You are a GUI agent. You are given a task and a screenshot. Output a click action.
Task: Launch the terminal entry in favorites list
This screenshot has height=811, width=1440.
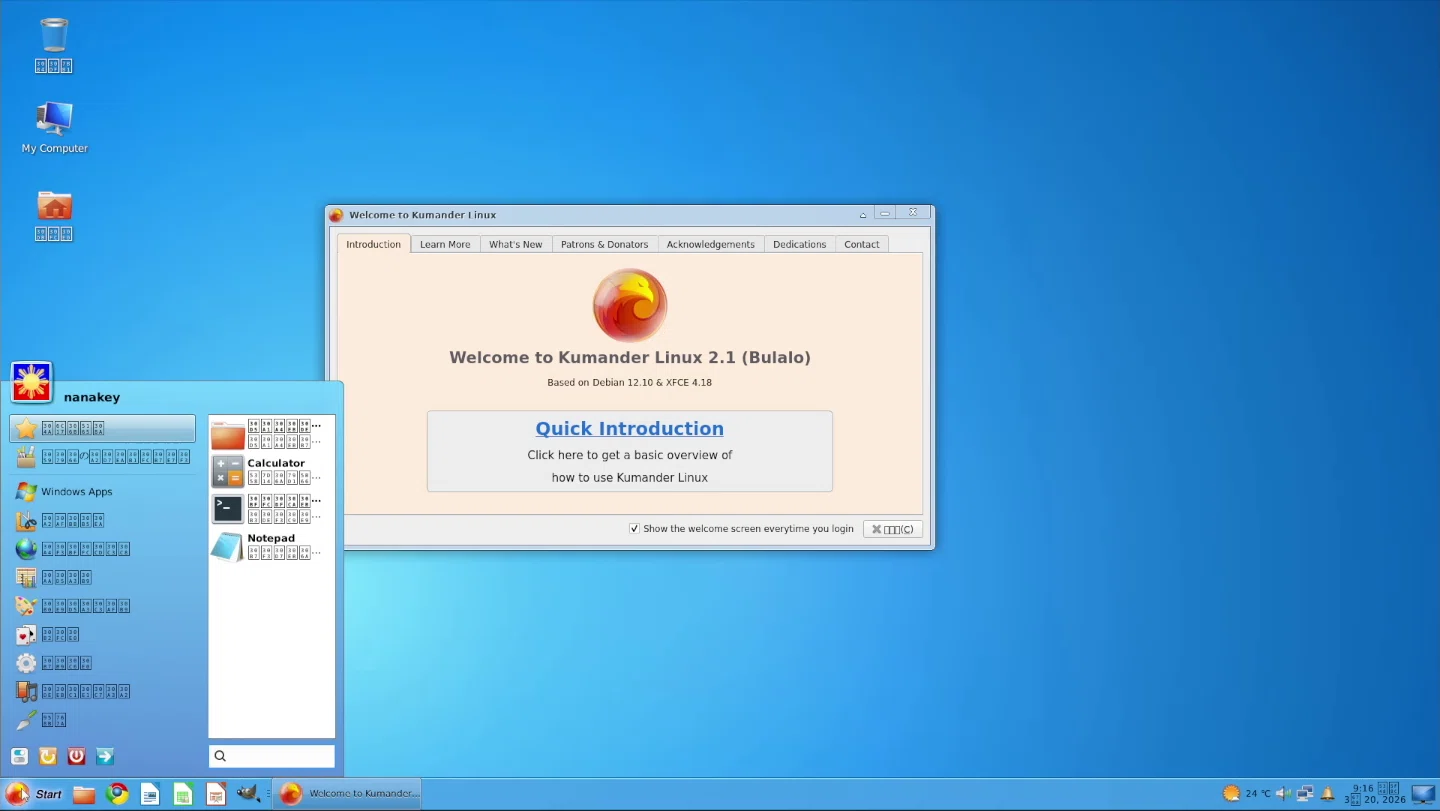[x=271, y=509]
